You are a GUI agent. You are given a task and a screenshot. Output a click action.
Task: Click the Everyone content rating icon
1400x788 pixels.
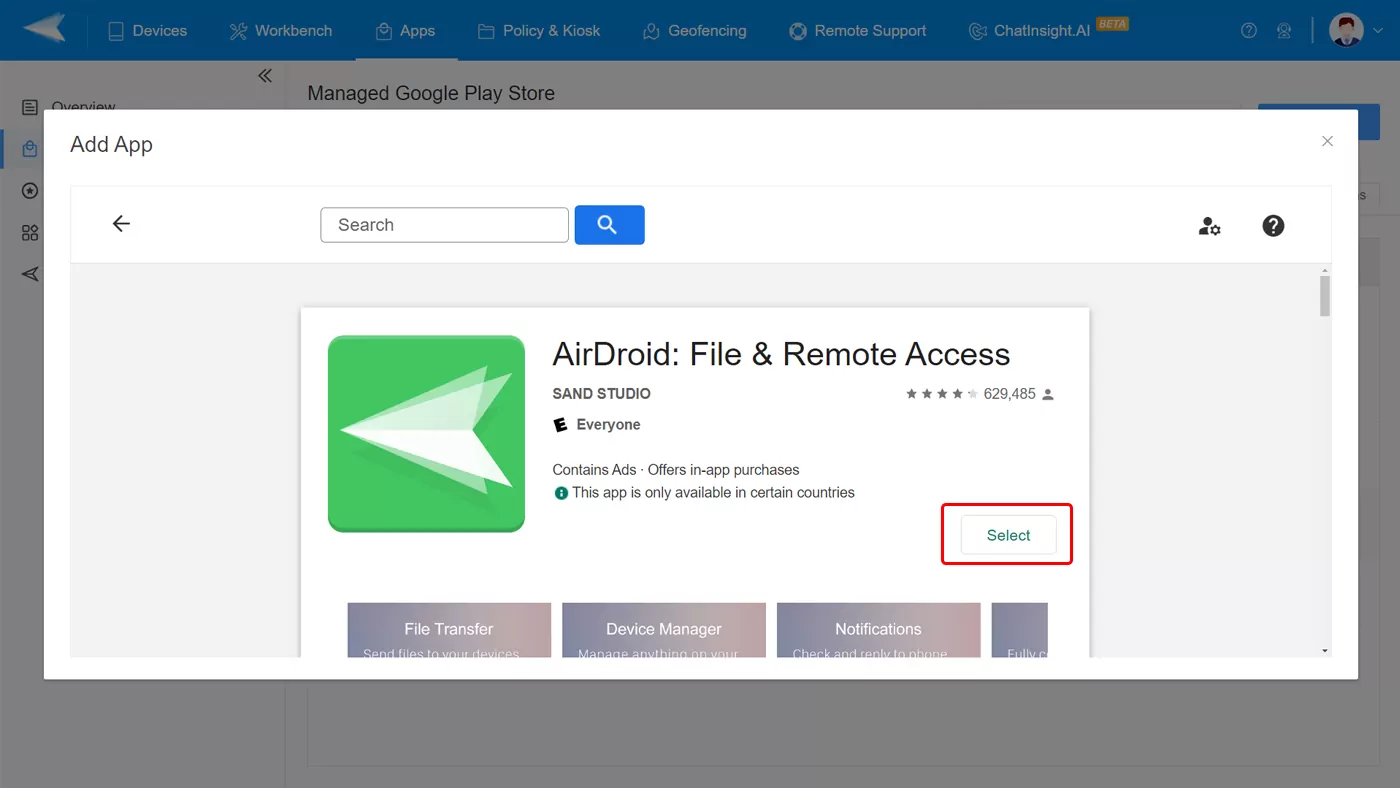pyautogui.click(x=560, y=425)
